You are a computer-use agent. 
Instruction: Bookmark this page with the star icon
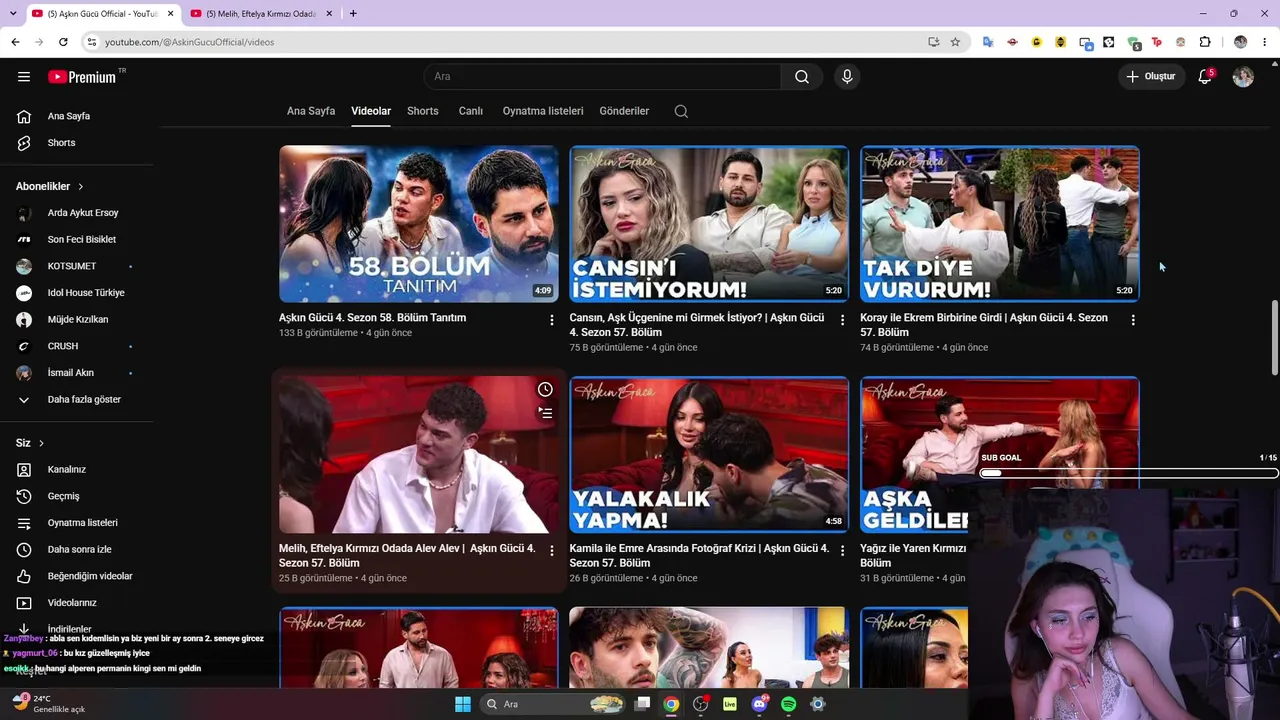pyautogui.click(x=955, y=42)
